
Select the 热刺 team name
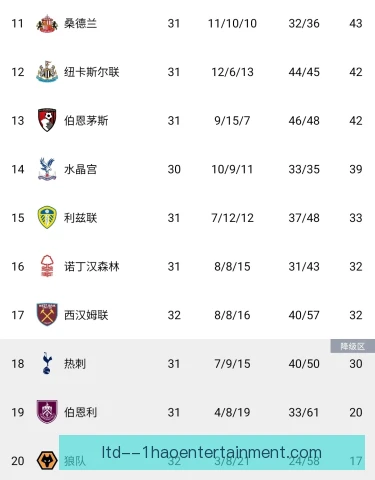(75, 363)
